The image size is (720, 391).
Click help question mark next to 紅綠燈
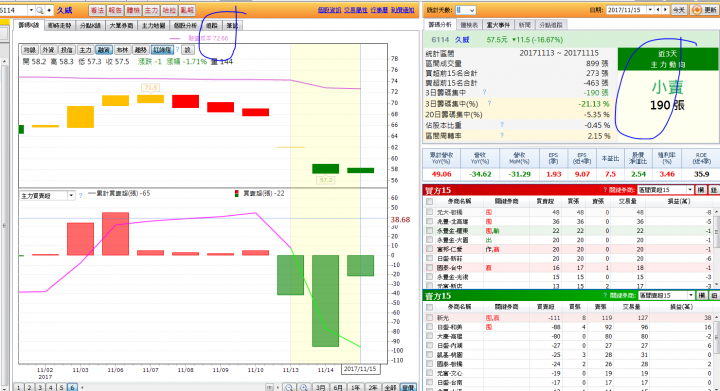[x=177, y=50]
